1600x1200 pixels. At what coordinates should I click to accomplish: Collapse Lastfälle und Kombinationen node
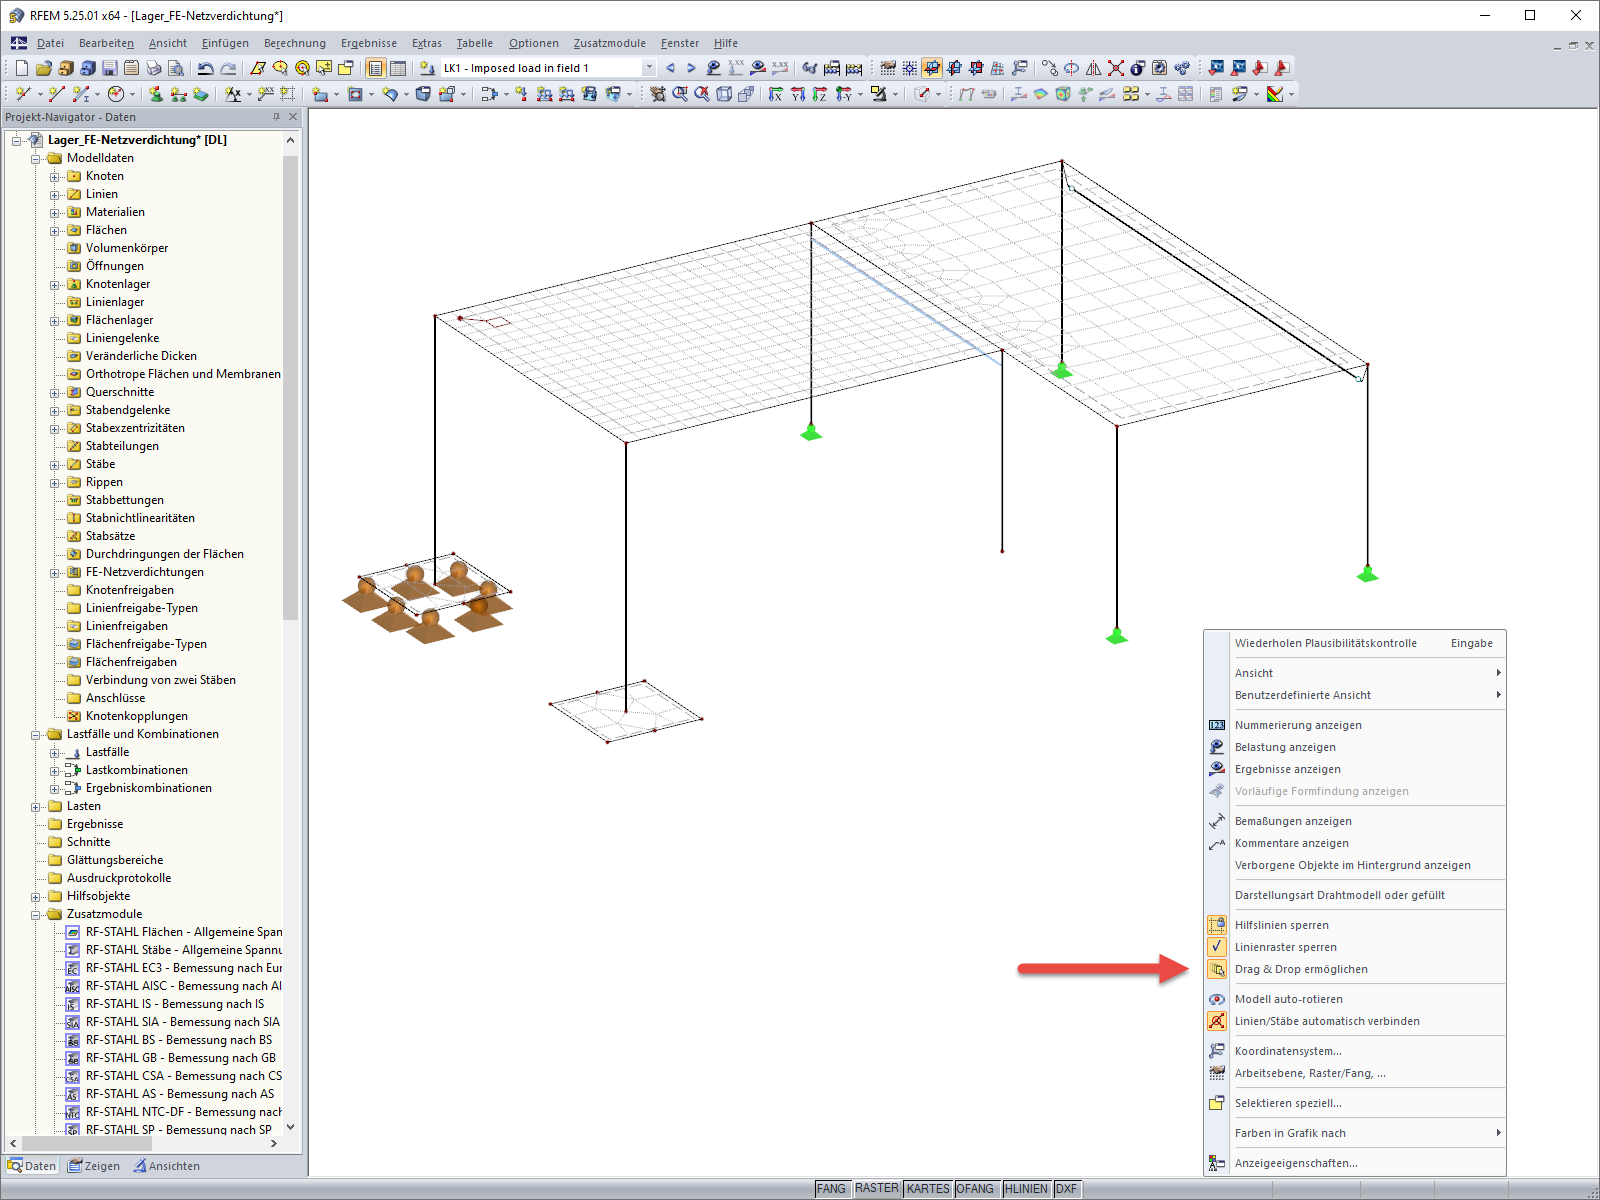pos(36,735)
